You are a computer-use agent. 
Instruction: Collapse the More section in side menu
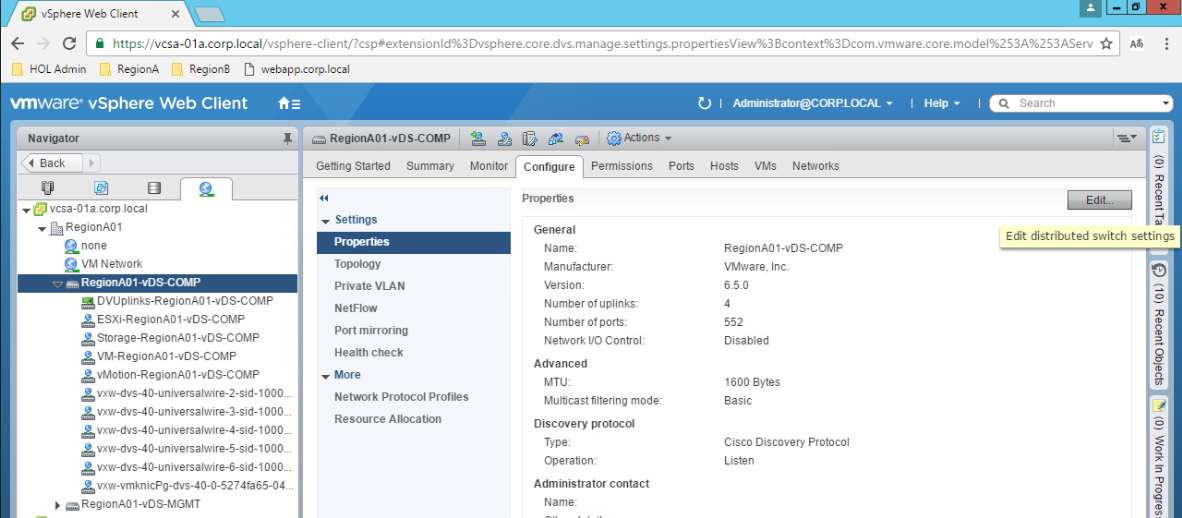(x=326, y=375)
